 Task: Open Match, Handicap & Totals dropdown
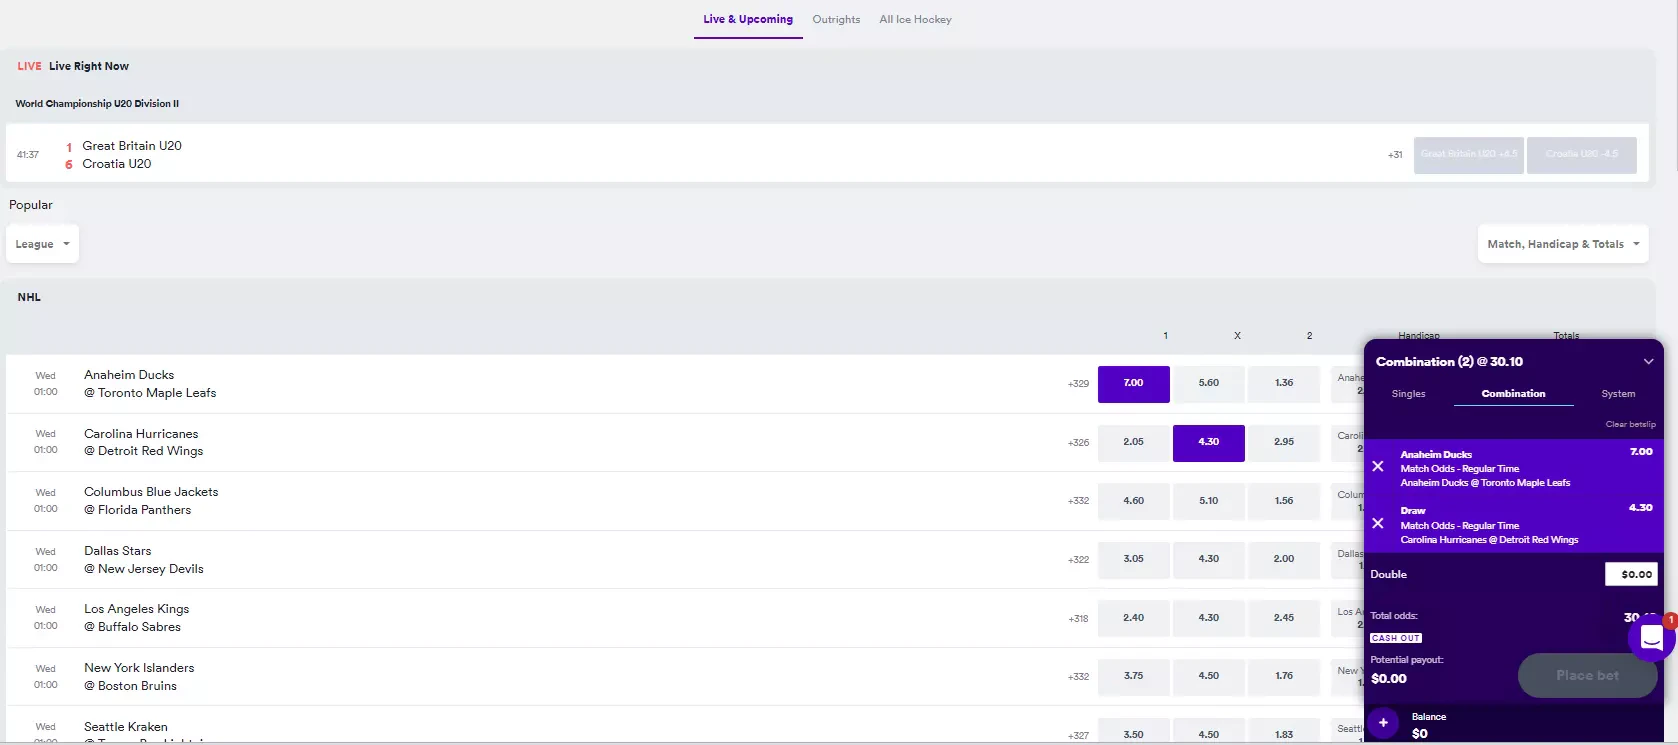pos(1563,244)
